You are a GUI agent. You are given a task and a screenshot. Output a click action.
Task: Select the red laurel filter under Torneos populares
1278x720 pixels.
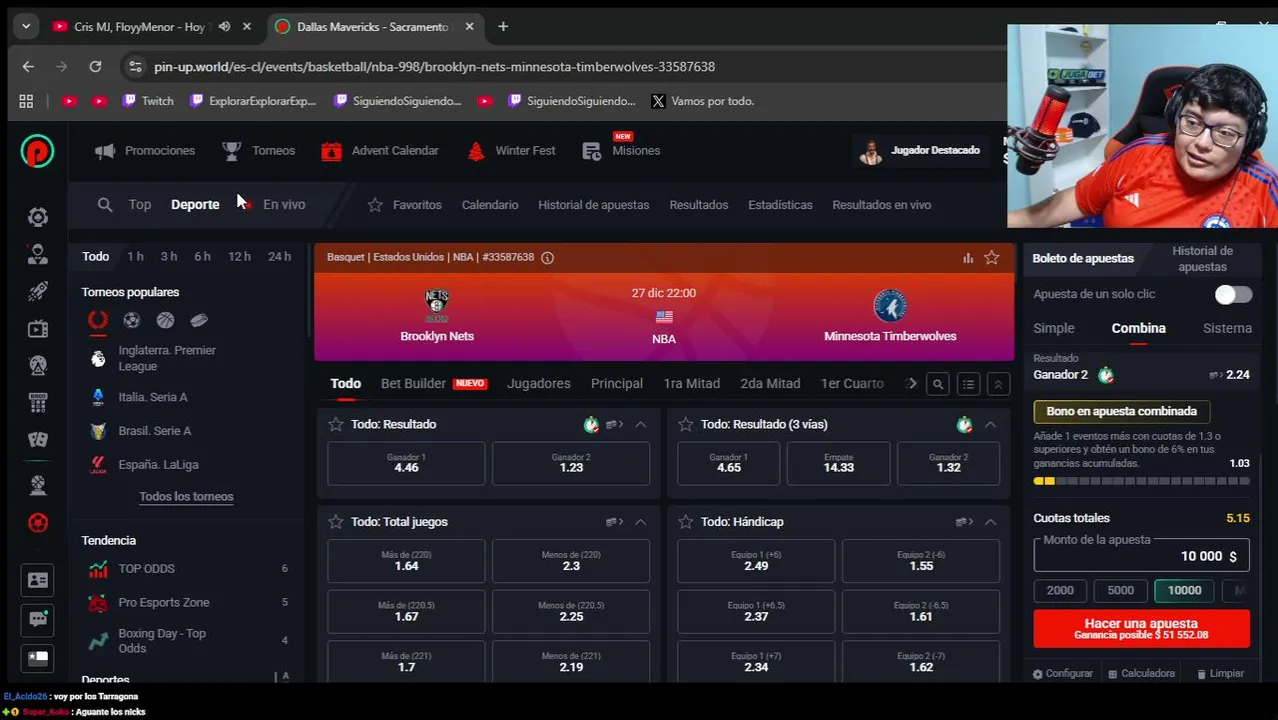pos(98,320)
